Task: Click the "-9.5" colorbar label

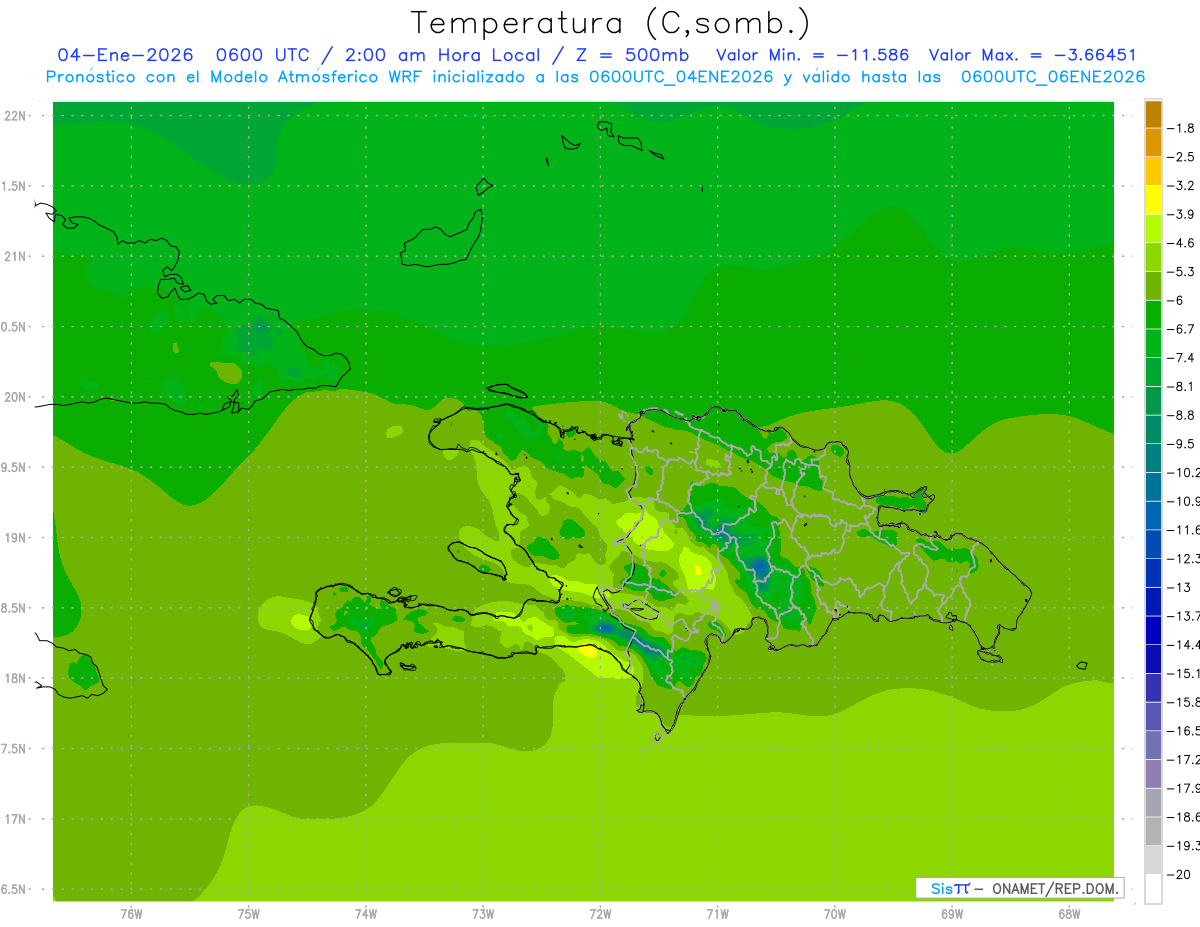Action: pos(1182,444)
